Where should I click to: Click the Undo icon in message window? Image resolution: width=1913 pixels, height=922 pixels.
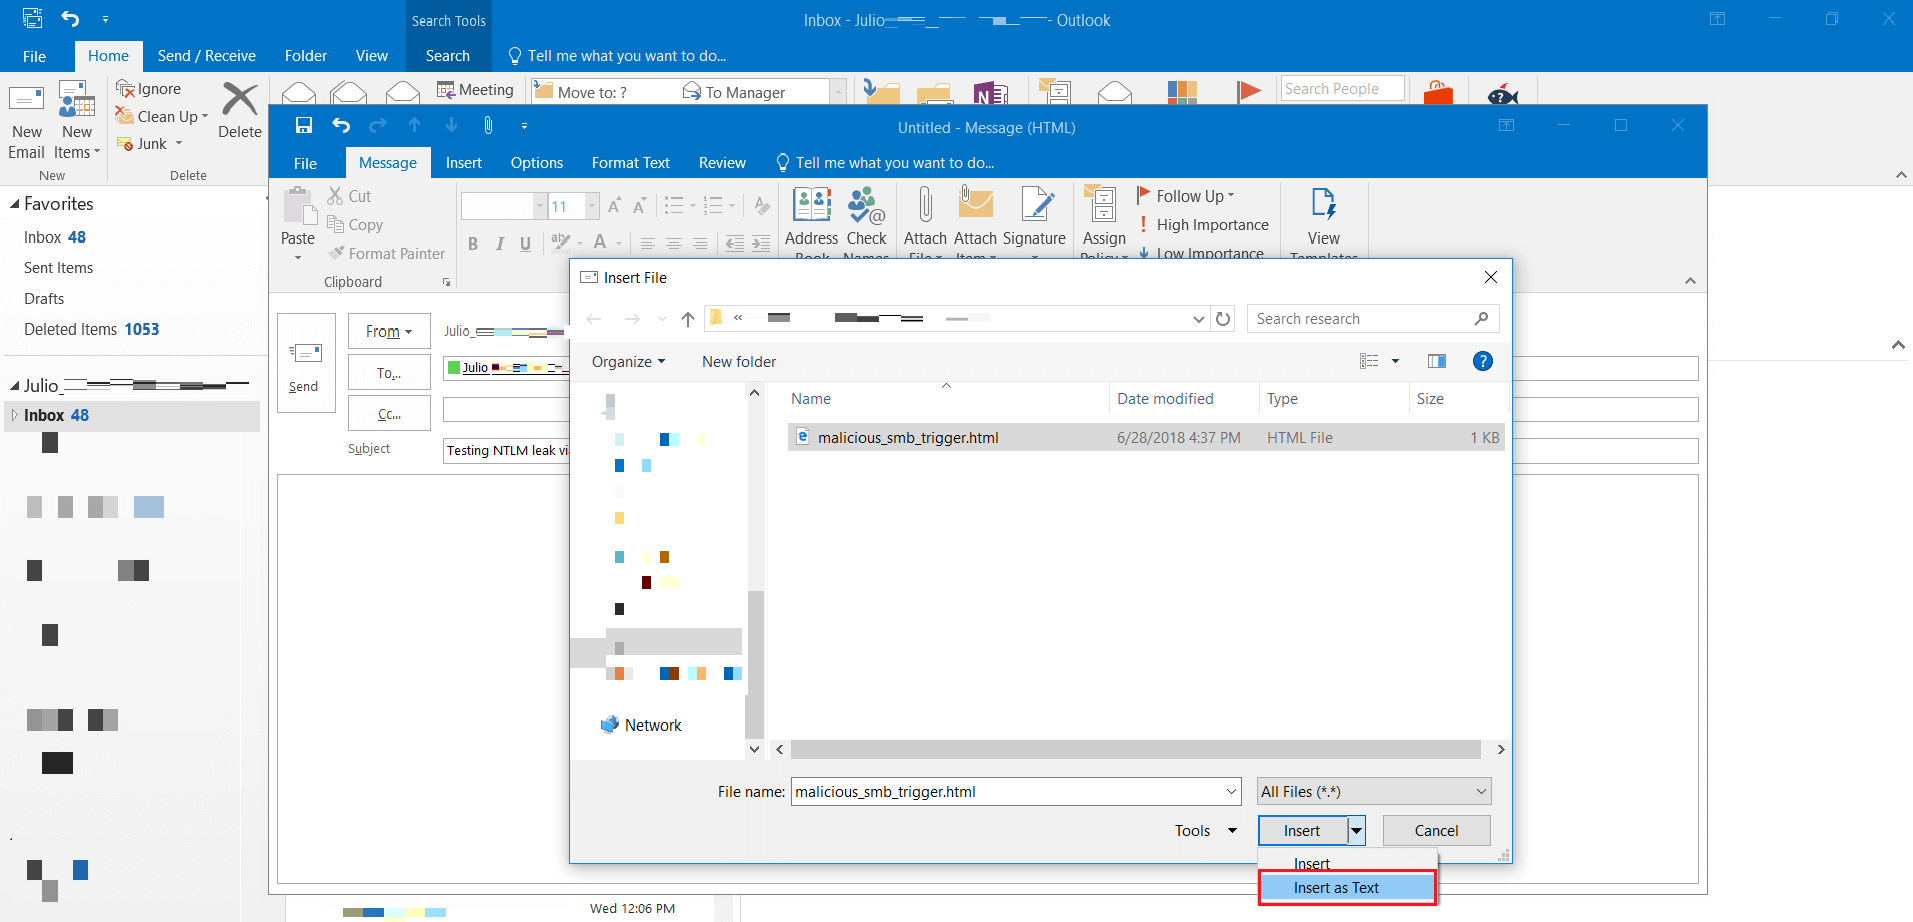click(x=341, y=126)
